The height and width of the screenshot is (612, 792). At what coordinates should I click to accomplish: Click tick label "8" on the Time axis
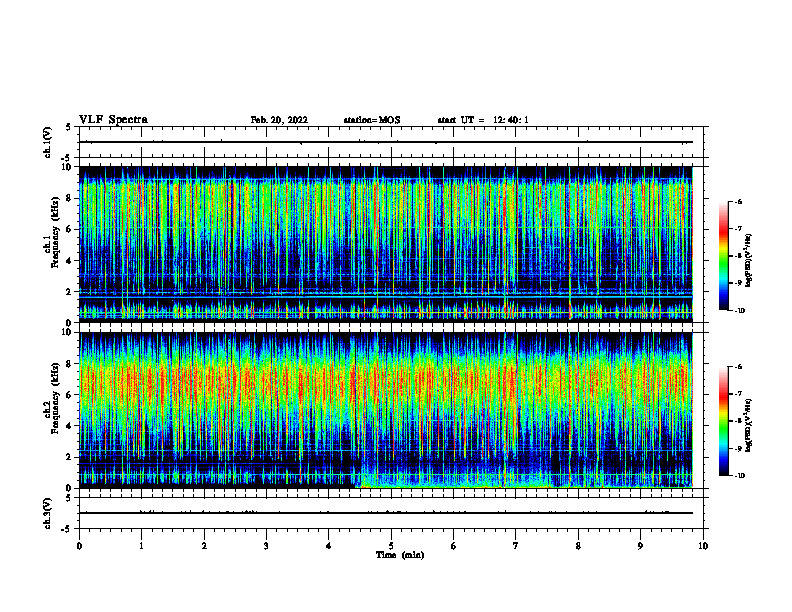(x=578, y=546)
